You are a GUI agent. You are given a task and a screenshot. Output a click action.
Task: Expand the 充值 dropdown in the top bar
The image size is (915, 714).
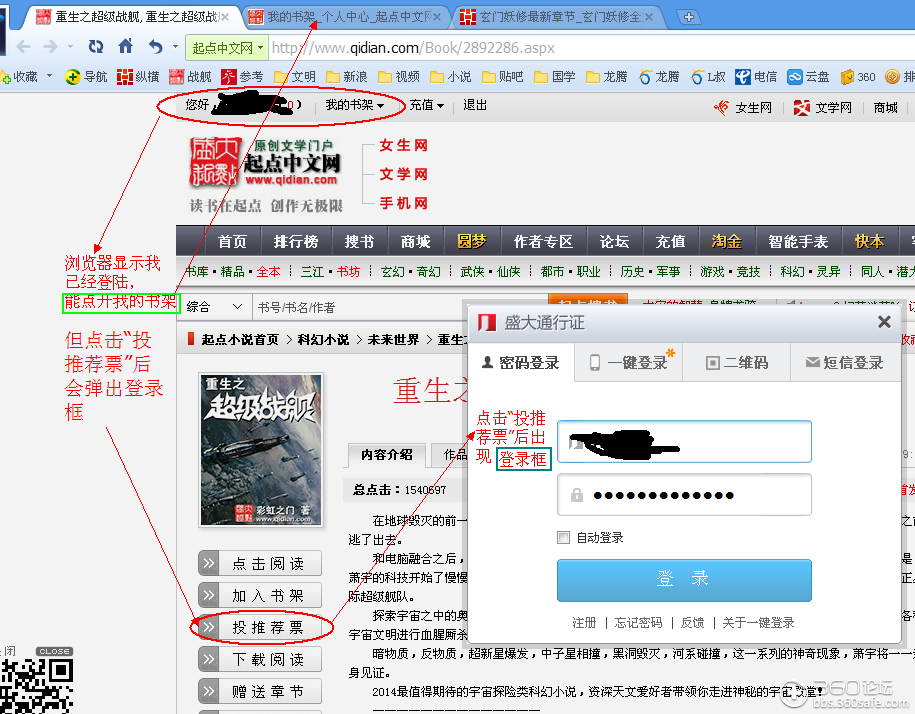tap(427, 105)
